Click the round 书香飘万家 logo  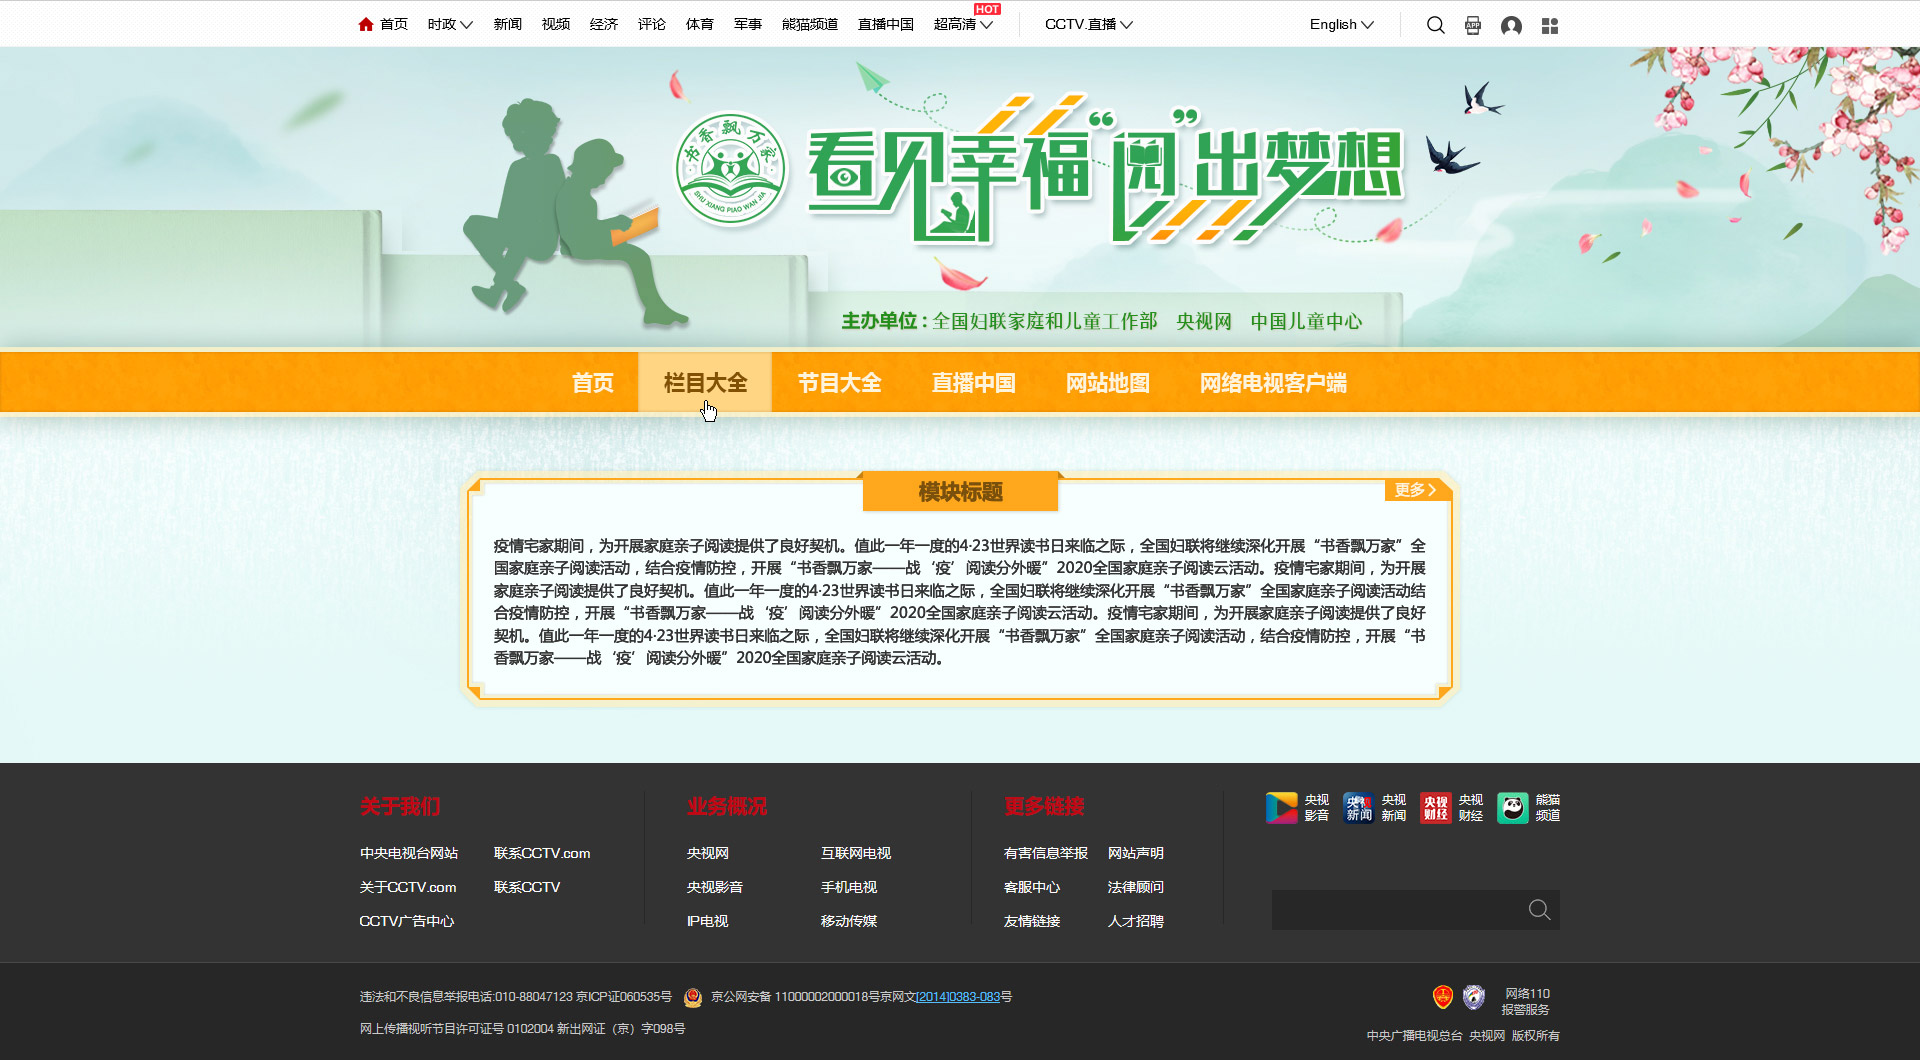click(x=731, y=168)
